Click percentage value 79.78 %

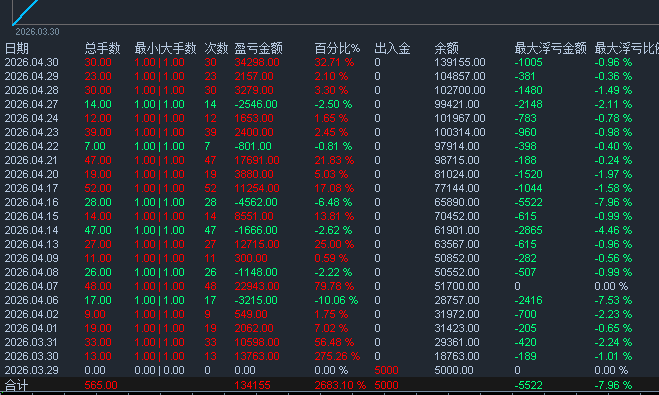click(334, 287)
